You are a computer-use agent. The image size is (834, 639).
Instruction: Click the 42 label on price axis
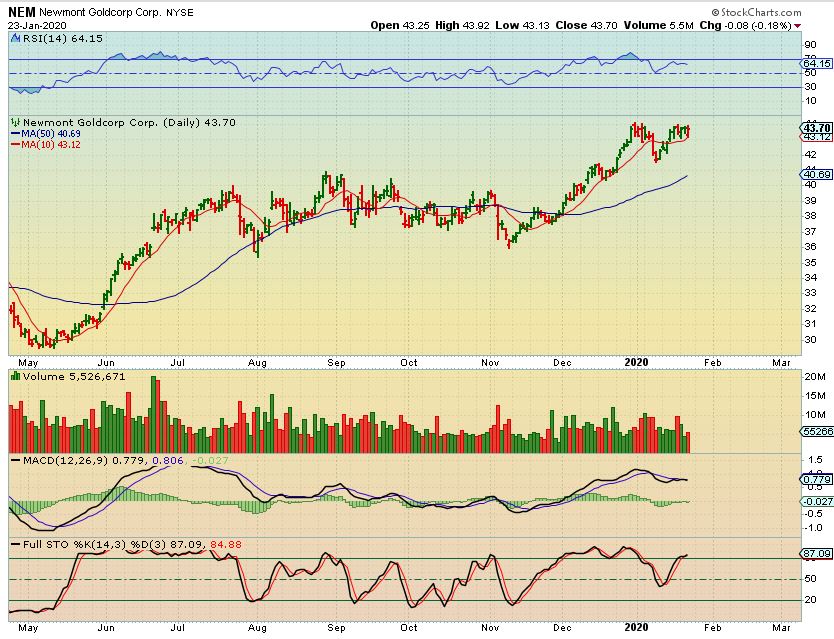[811, 154]
